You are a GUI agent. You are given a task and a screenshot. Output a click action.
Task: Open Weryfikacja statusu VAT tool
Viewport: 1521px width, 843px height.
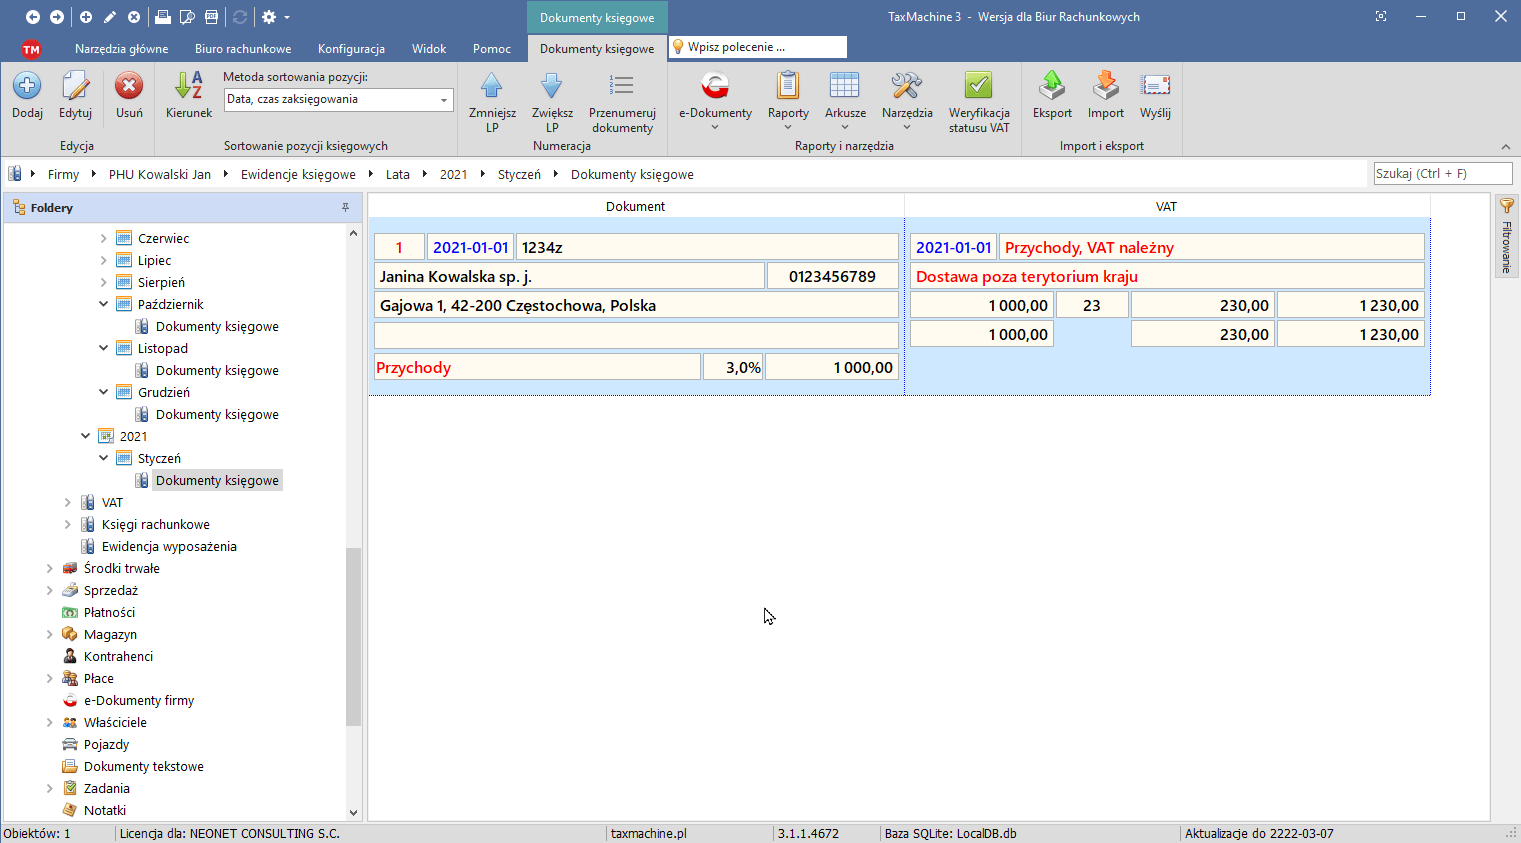click(x=979, y=87)
